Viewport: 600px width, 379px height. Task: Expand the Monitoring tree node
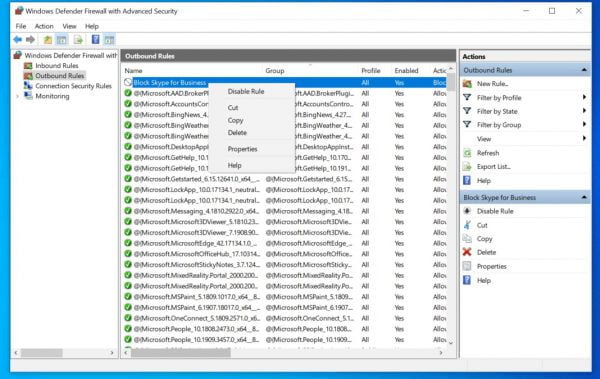pyautogui.click(x=18, y=96)
